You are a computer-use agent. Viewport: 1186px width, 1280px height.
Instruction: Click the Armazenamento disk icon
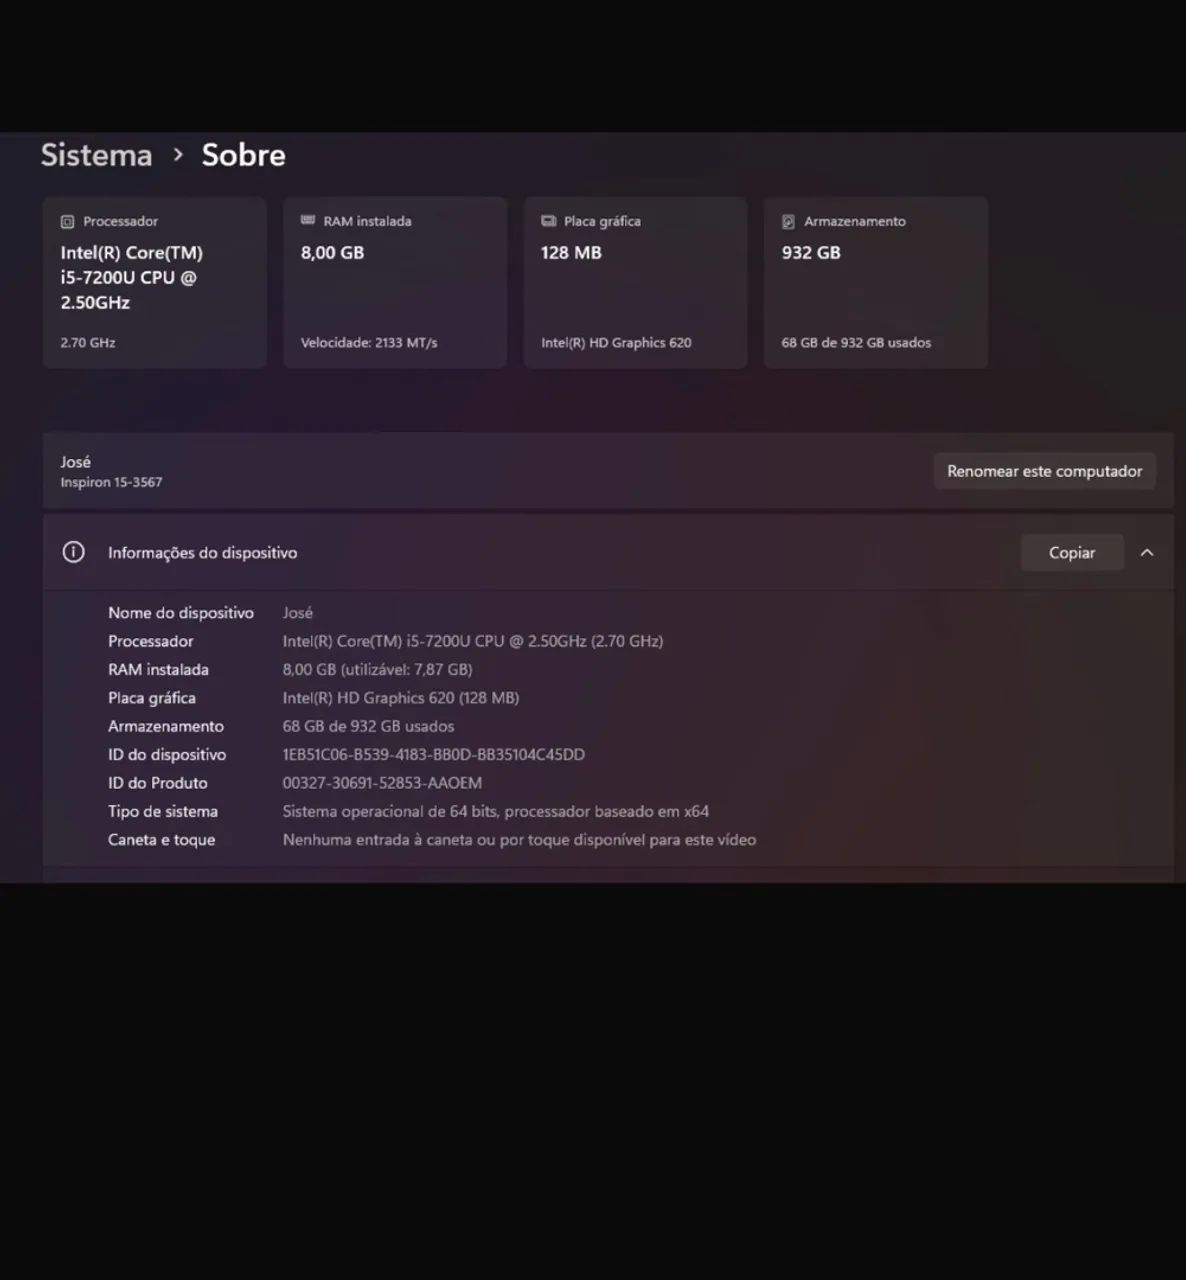point(788,222)
